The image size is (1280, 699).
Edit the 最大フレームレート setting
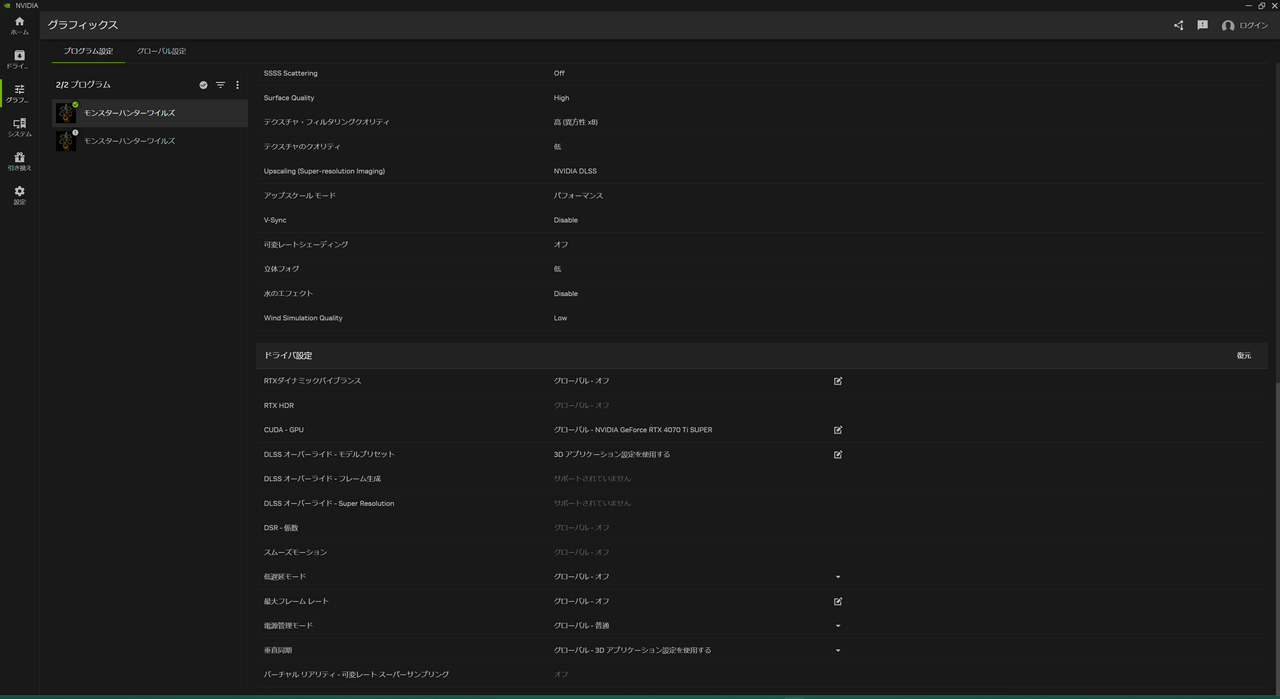[837, 601]
